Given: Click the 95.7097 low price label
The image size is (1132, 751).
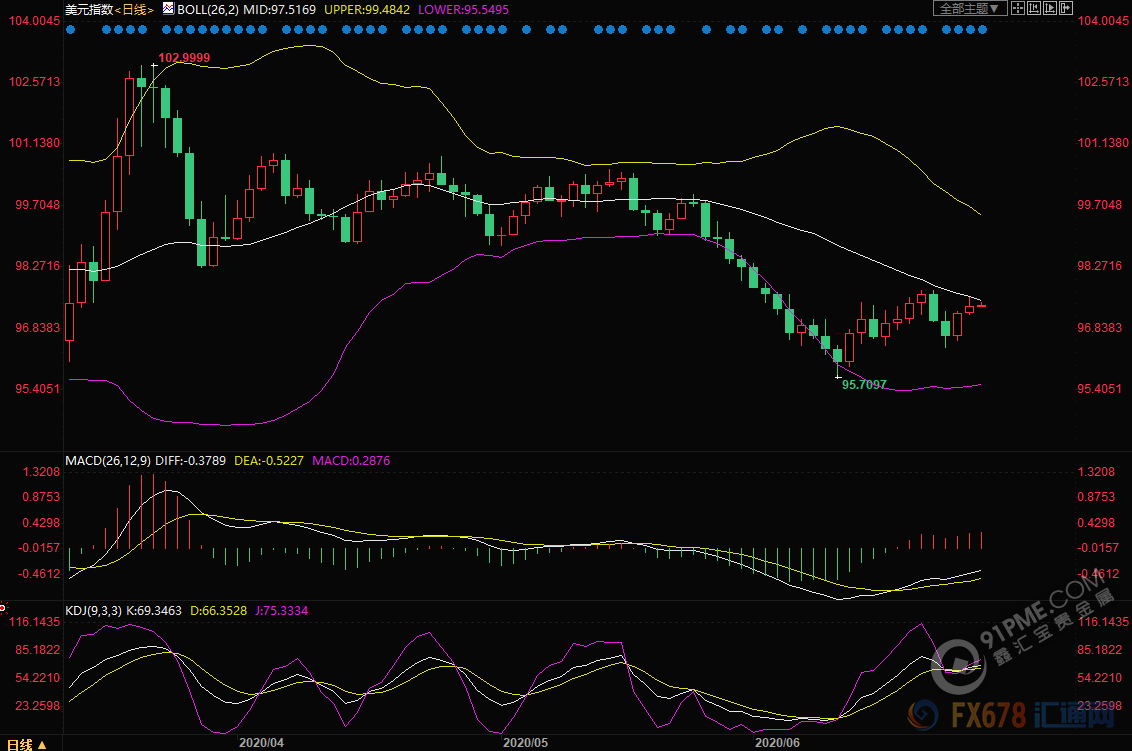Looking at the screenshot, I should tap(864, 385).
